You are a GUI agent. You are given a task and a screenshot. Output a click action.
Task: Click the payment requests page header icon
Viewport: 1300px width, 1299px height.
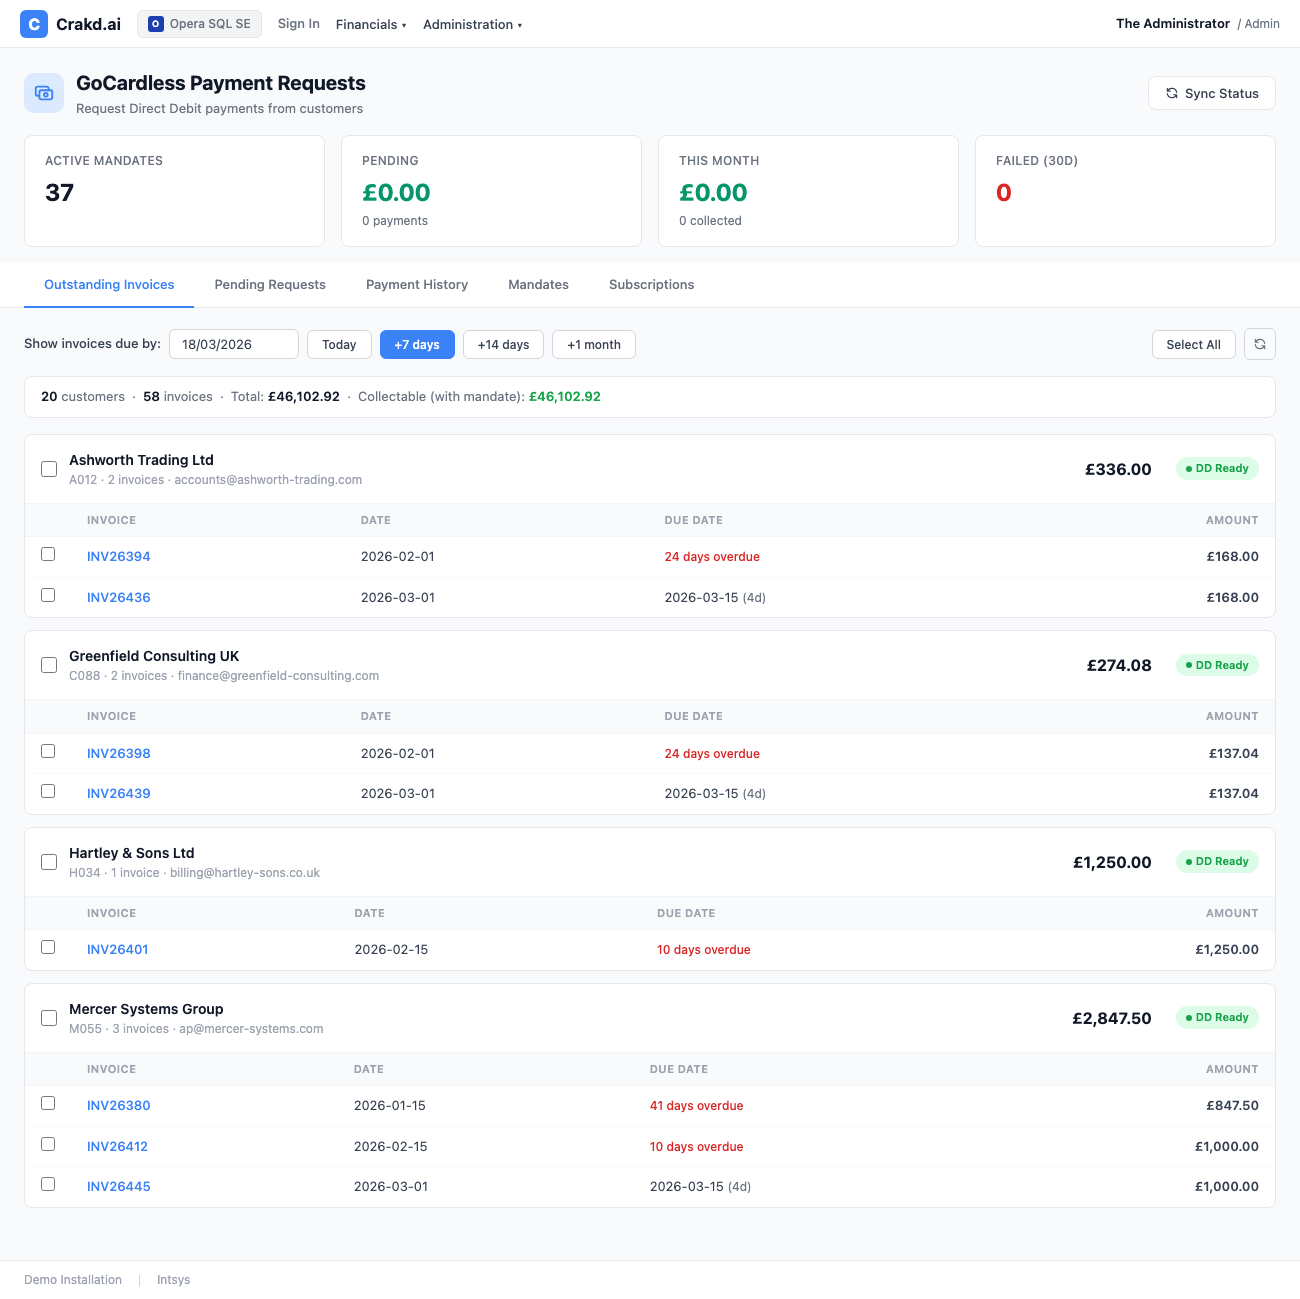pyautogui.click(x=44, y=93)
